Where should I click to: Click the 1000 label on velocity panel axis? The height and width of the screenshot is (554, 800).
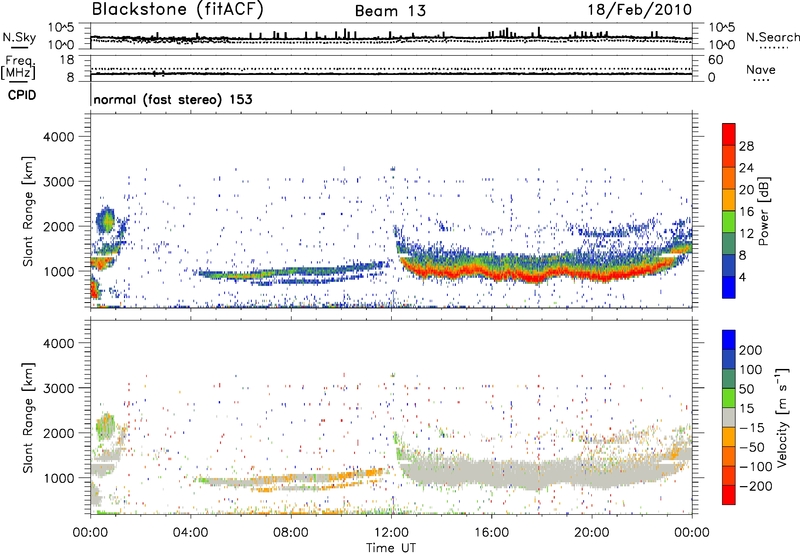tap(59, 478)
